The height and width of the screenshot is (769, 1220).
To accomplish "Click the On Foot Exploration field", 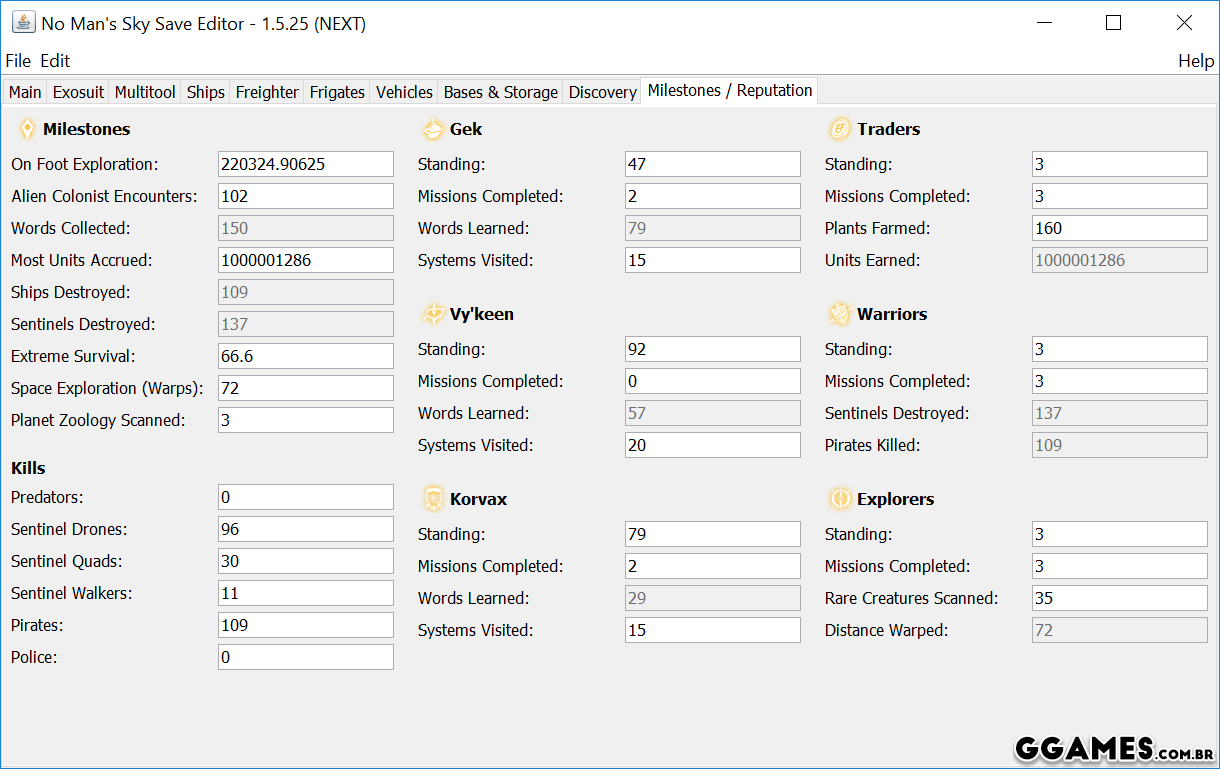I will [x=305, y=164].
